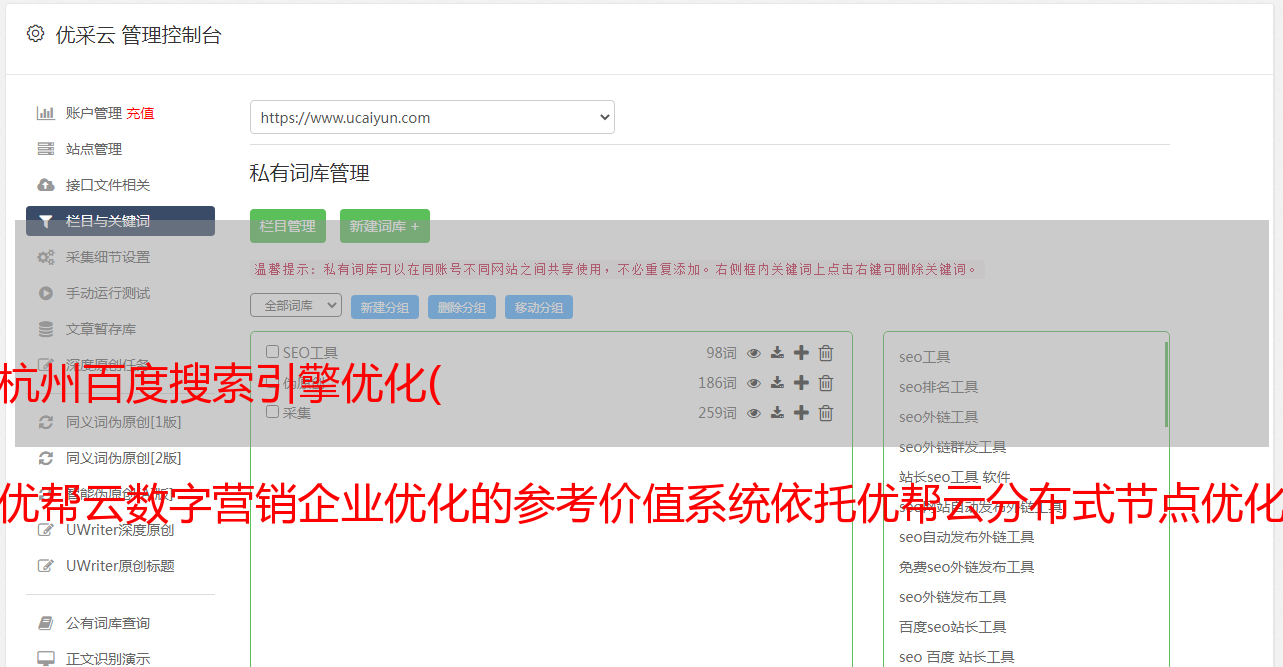Open 同义词伪原创[1版] in the sidebar

124,422
